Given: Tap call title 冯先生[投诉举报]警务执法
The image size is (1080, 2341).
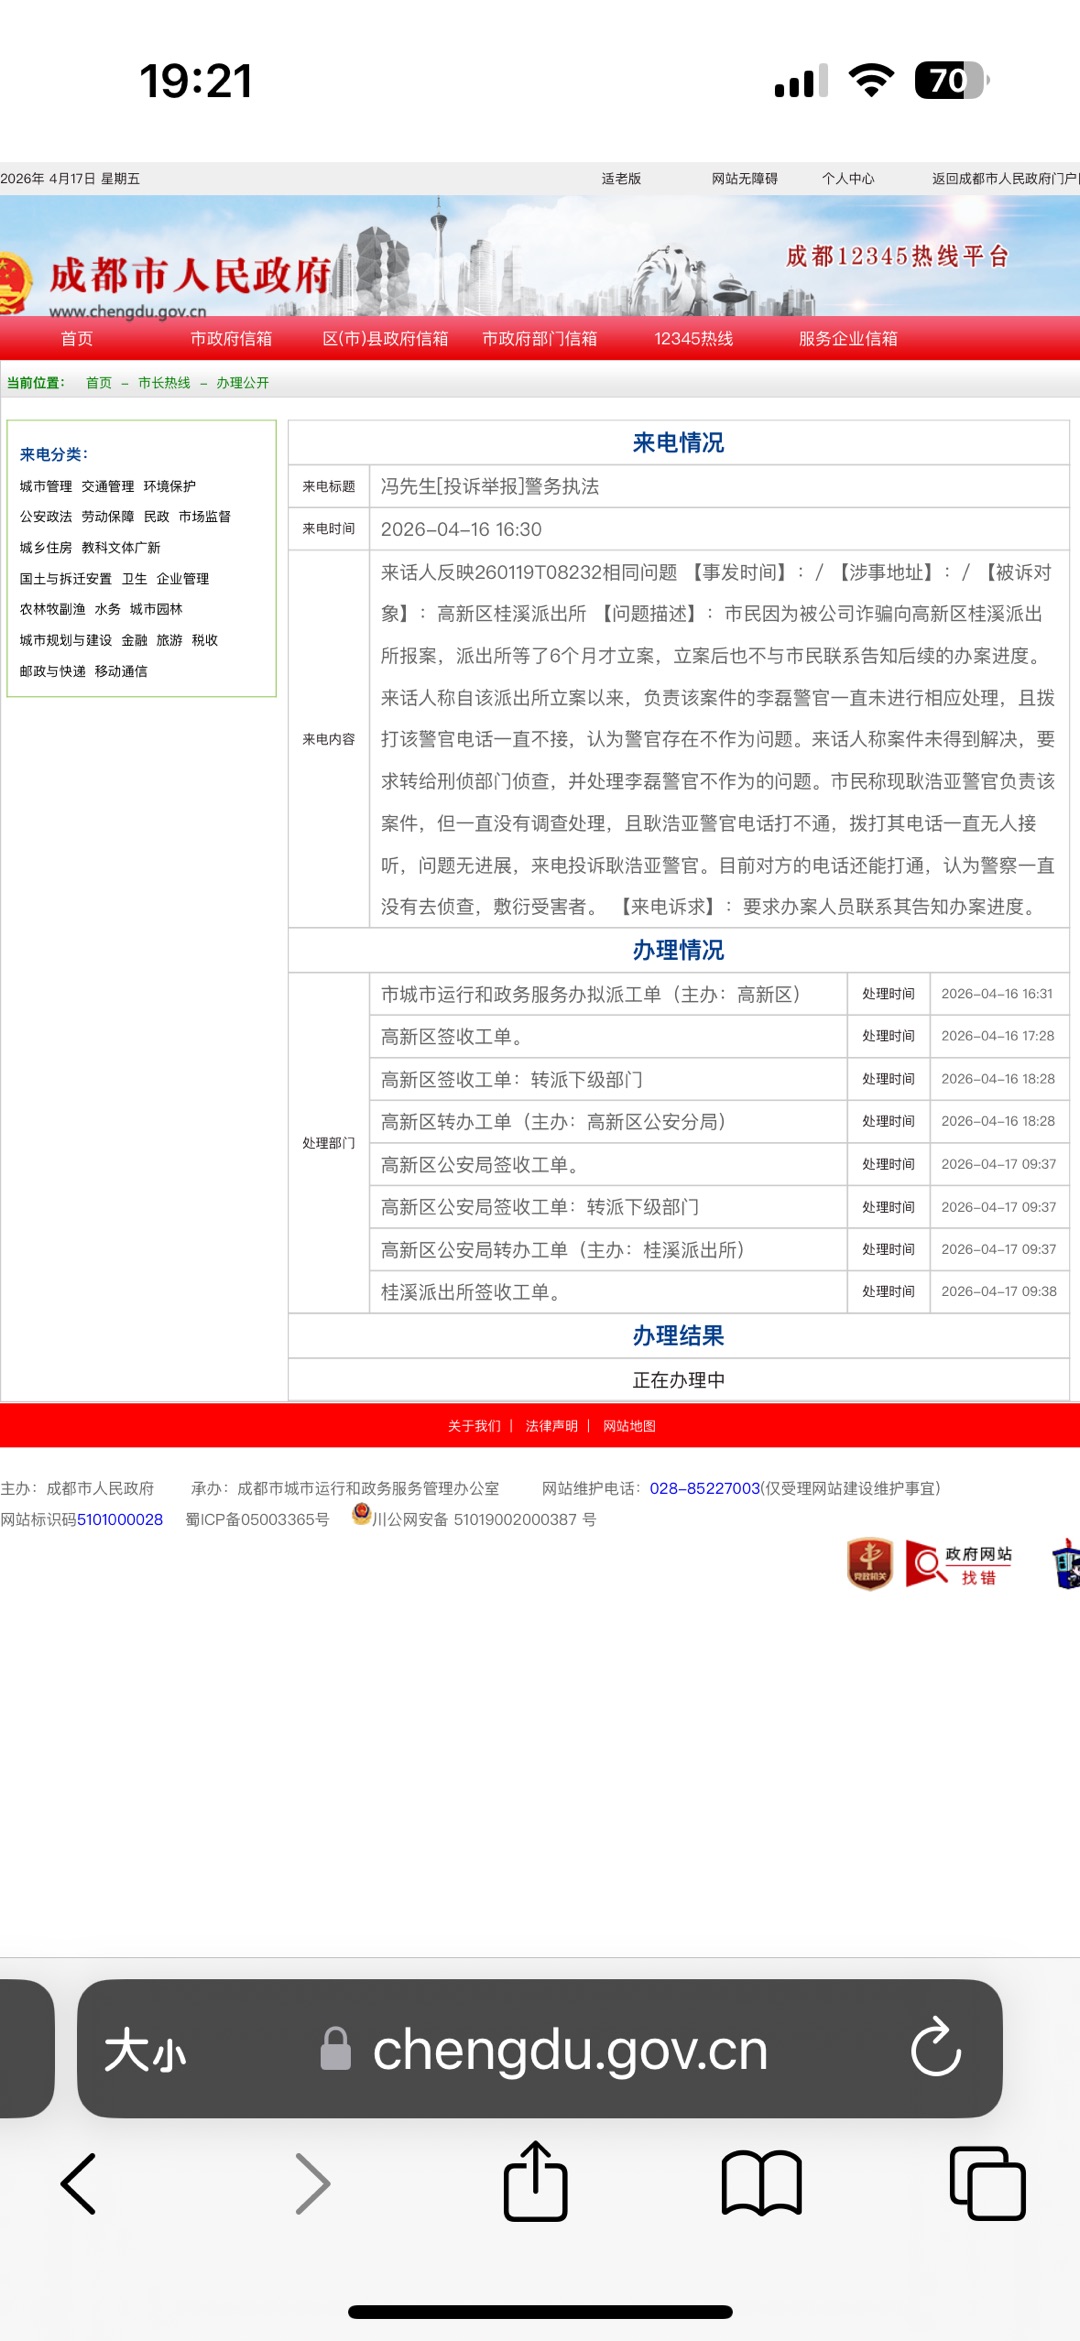Looking at the screenshot, I should tap(490, 487).
